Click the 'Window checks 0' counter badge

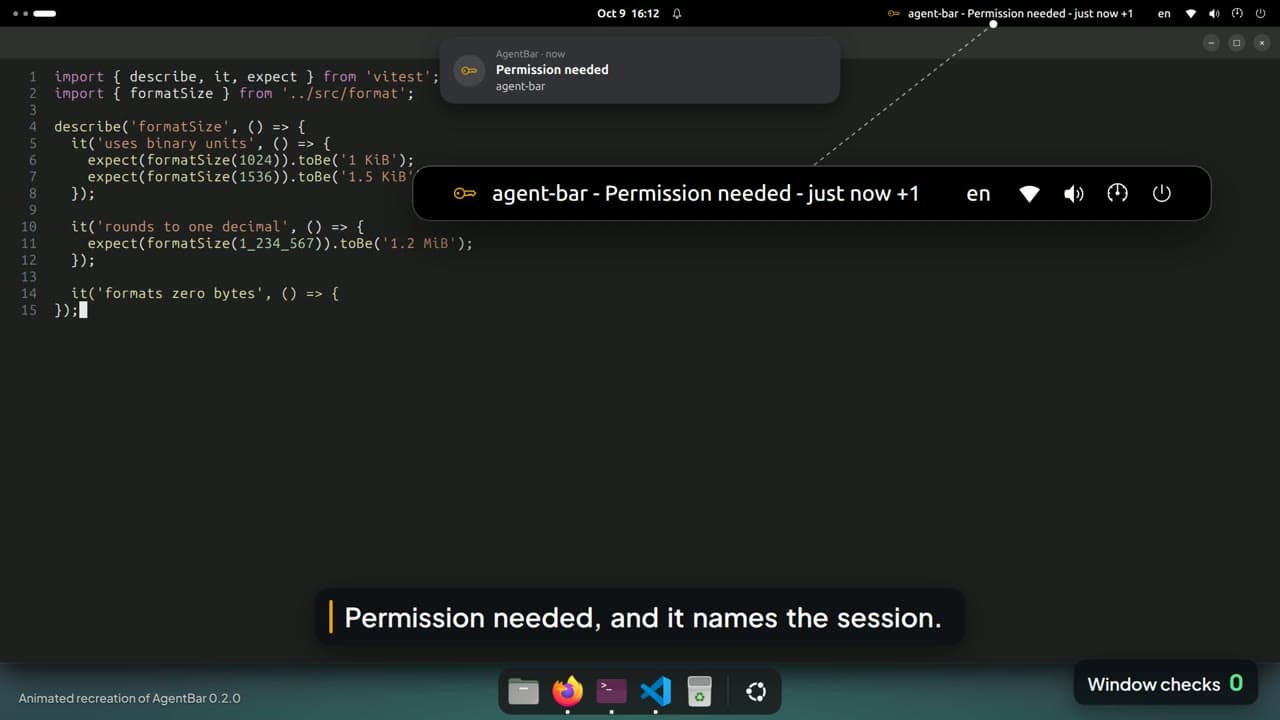[x=1166, y=684]
